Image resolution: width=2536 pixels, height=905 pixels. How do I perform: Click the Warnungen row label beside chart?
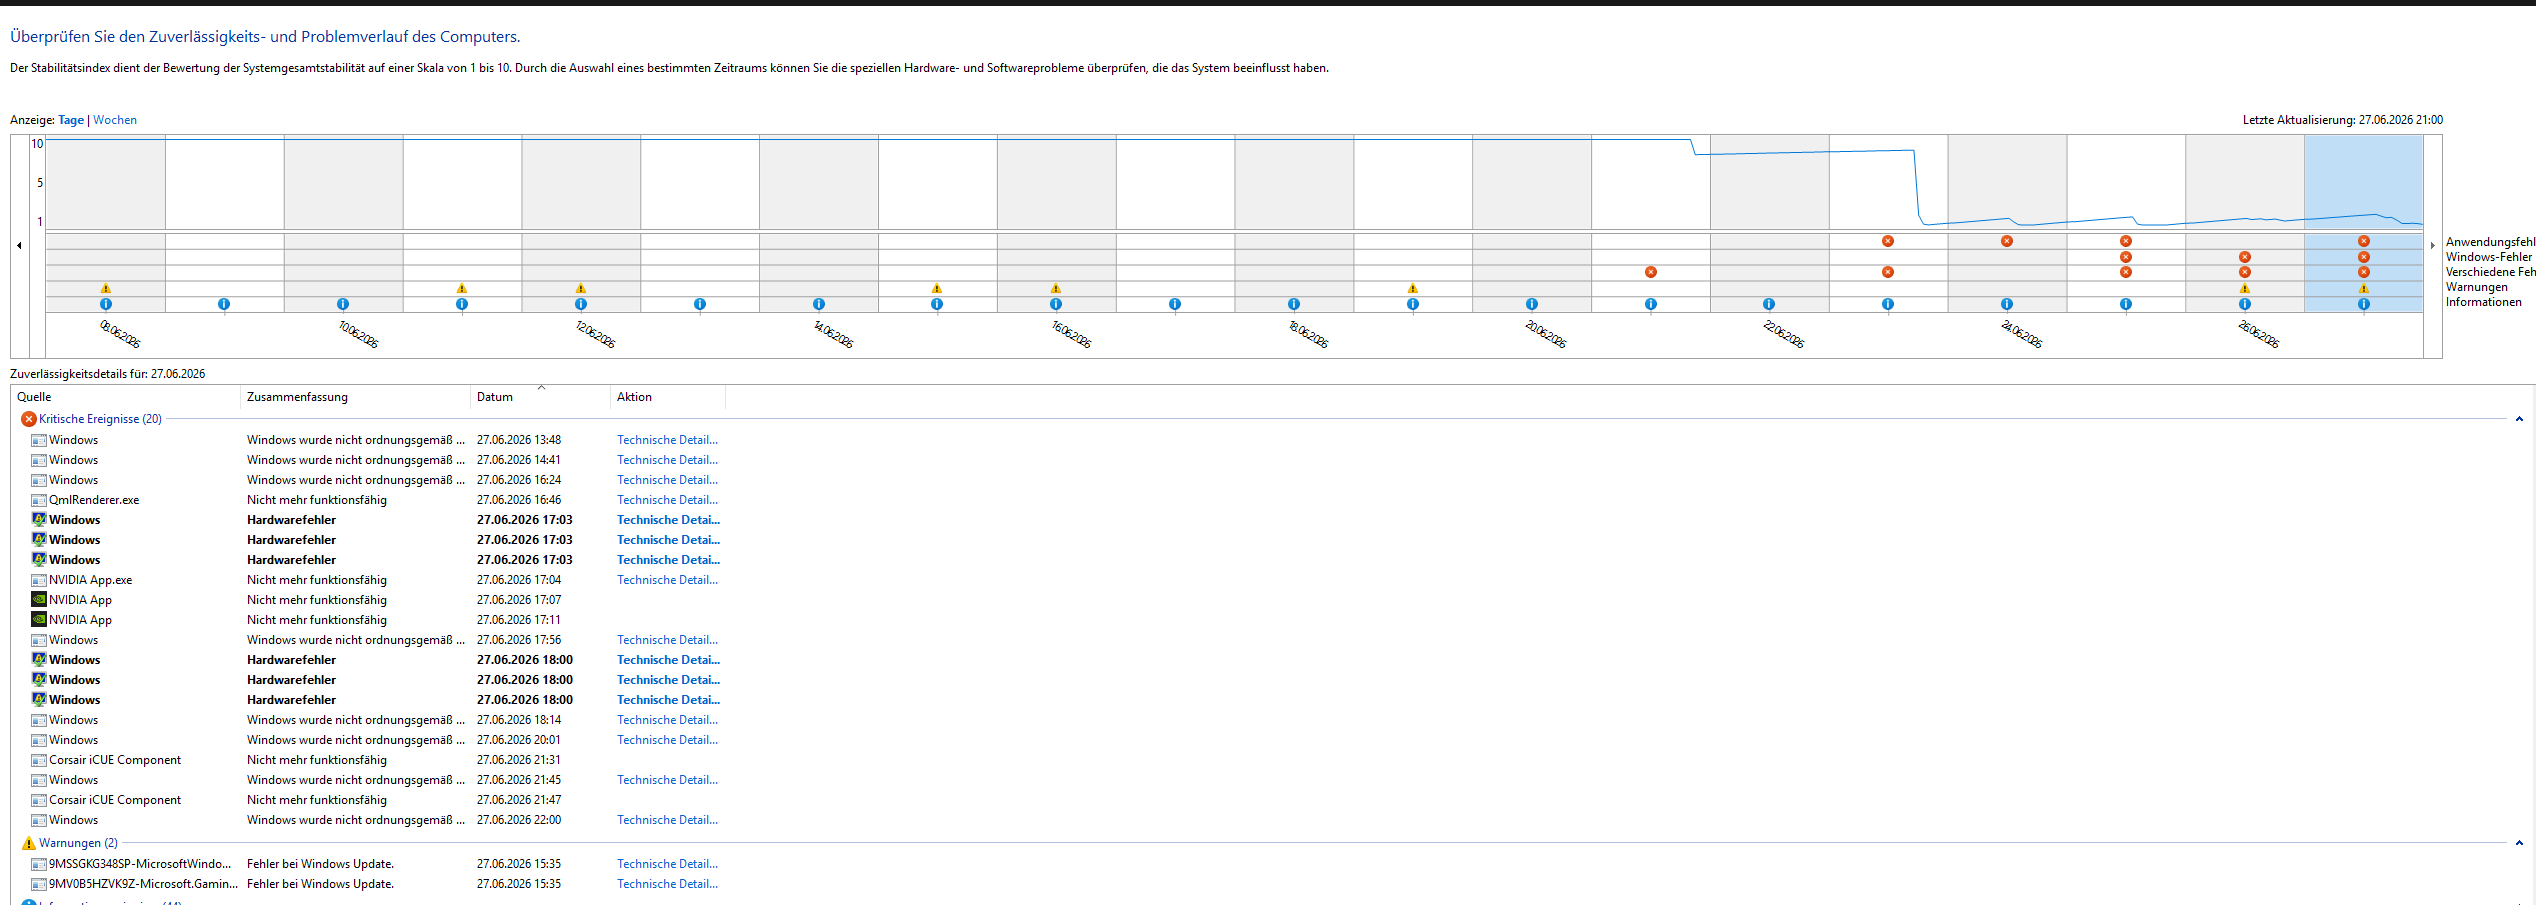pos(2477,287)
